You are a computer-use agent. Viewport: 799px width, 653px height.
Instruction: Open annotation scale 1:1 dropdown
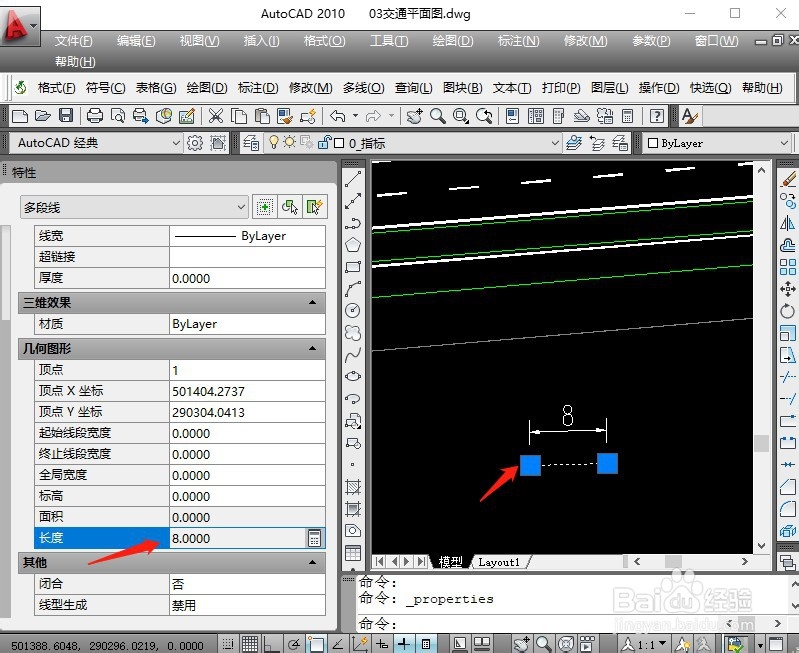662,644
